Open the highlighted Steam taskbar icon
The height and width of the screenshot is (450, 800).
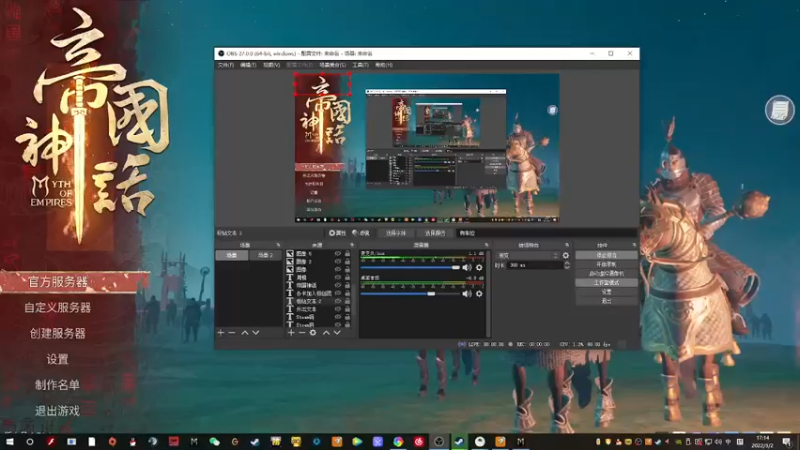tap(459, 441)
